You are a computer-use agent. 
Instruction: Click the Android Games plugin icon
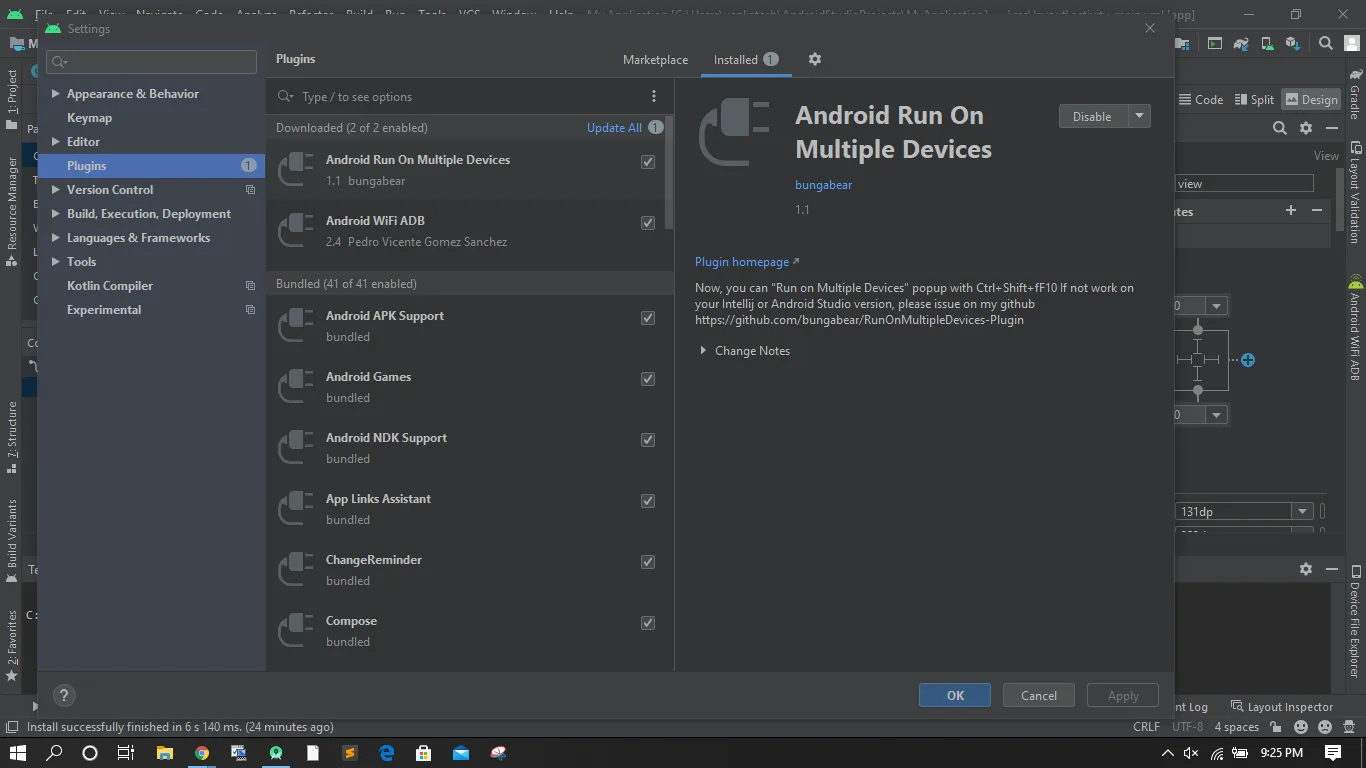click(x=295, y=387)
